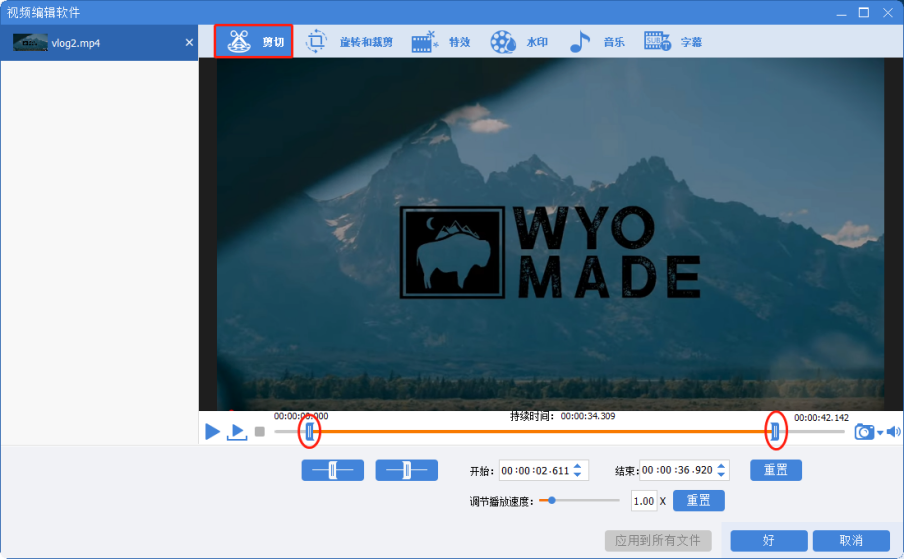The width and height of the screenshot is (904, 559).
Task: Click the 重置 button beside end time
Action: click(x=775, y=470)
